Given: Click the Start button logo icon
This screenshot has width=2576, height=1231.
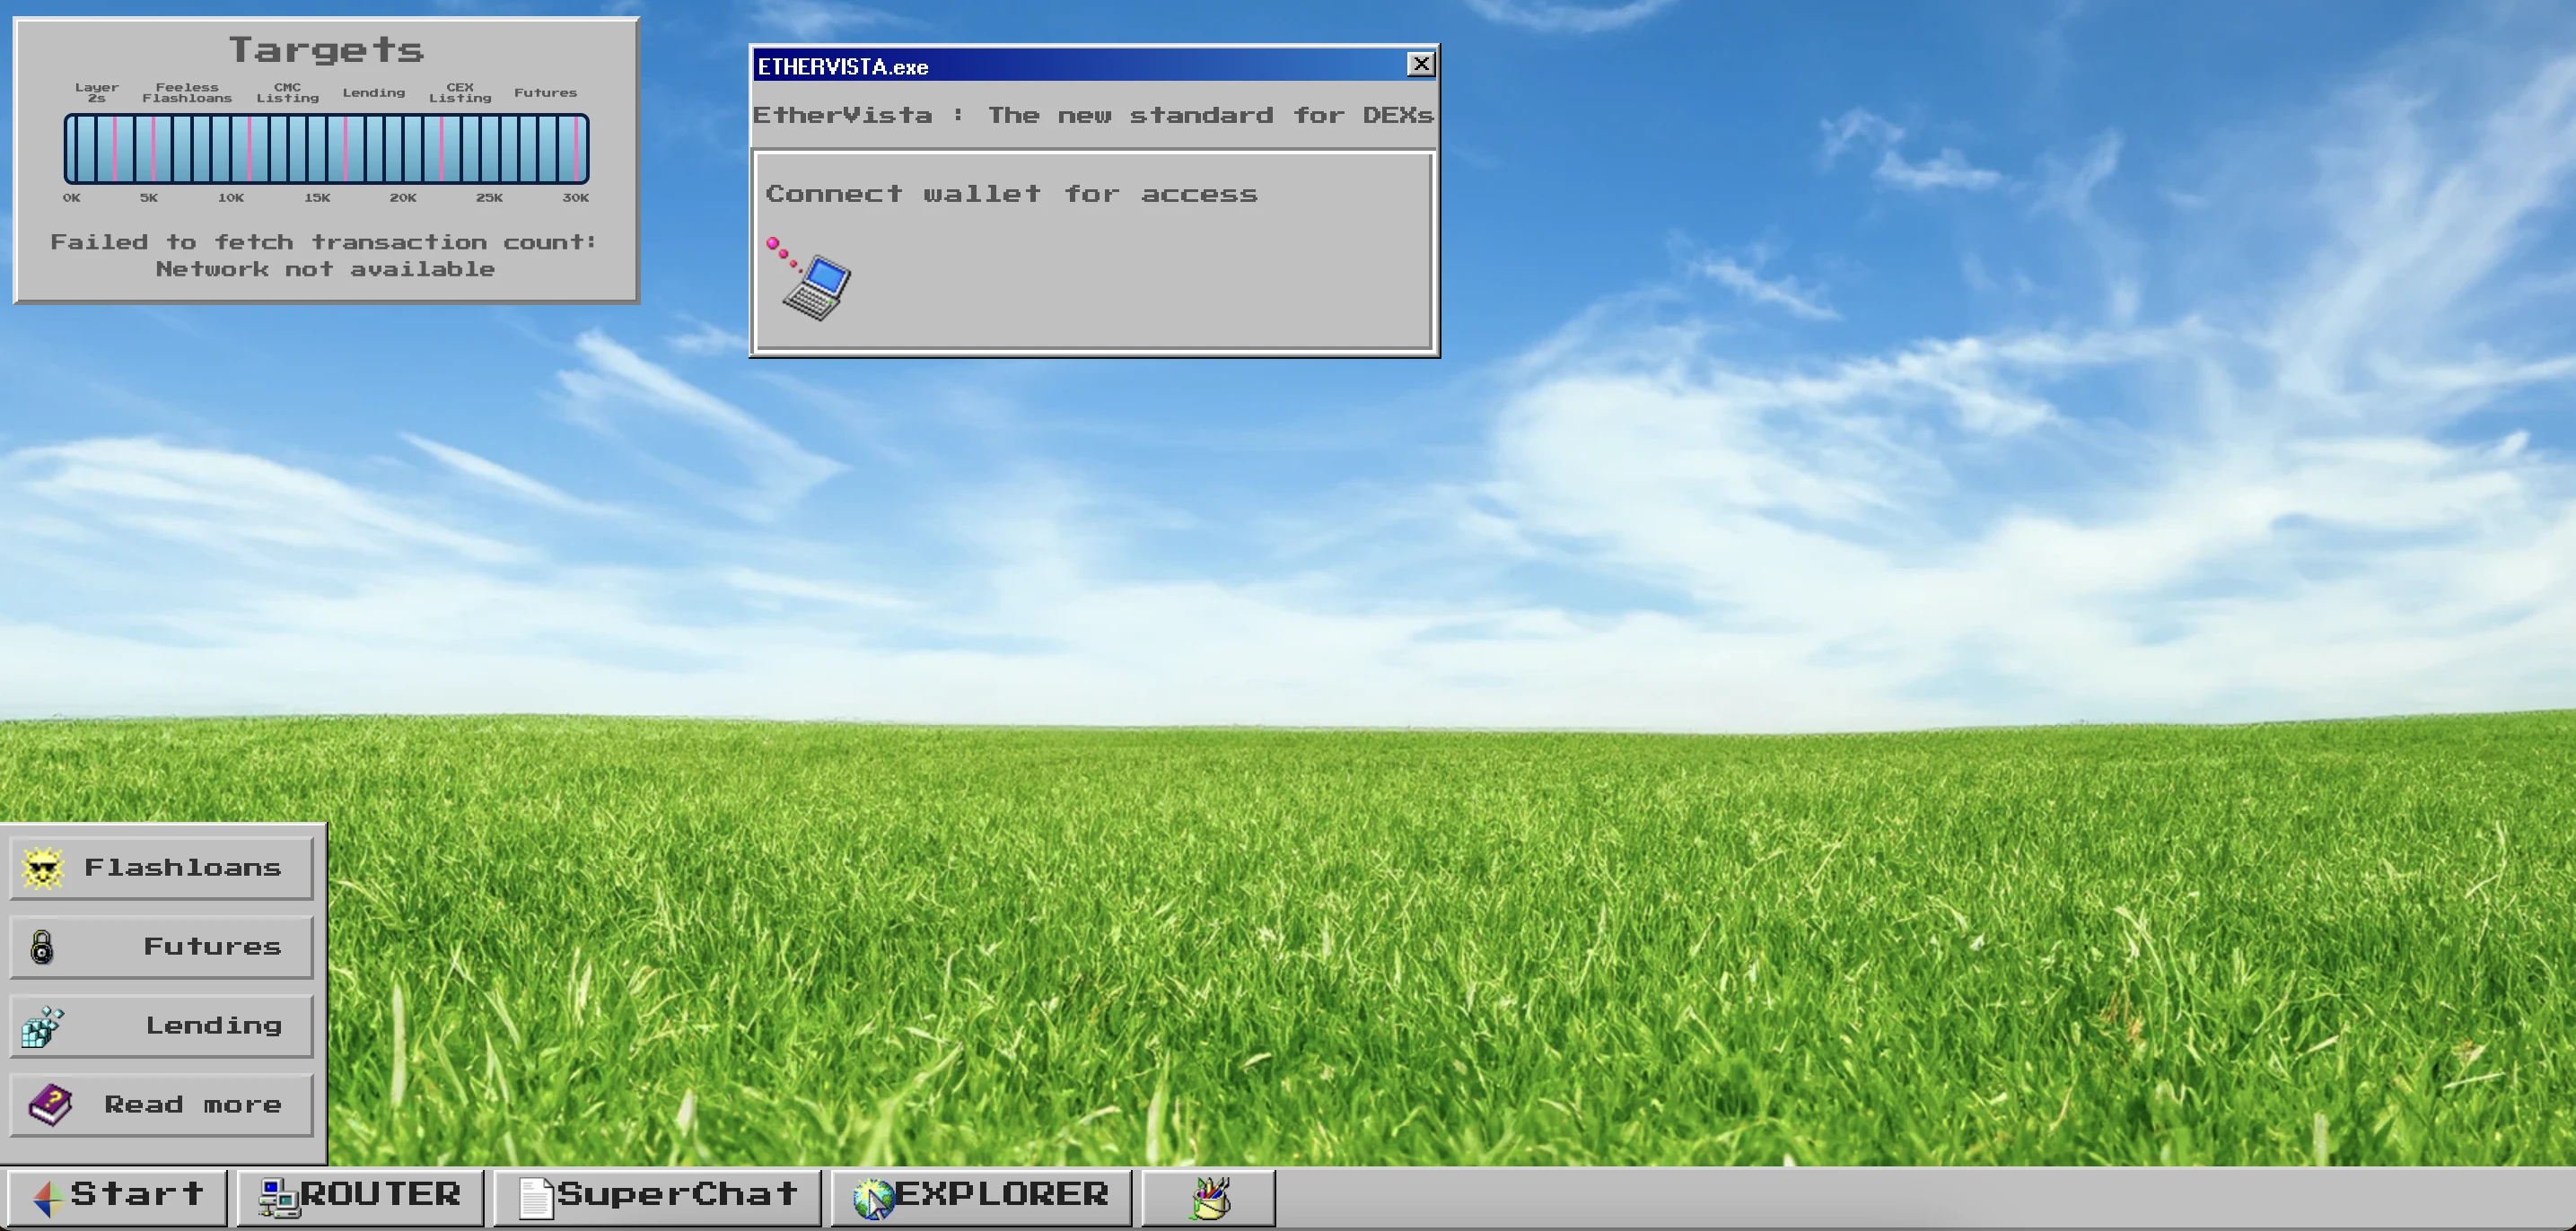Looking at the screenshot, I should [48, 1197].
